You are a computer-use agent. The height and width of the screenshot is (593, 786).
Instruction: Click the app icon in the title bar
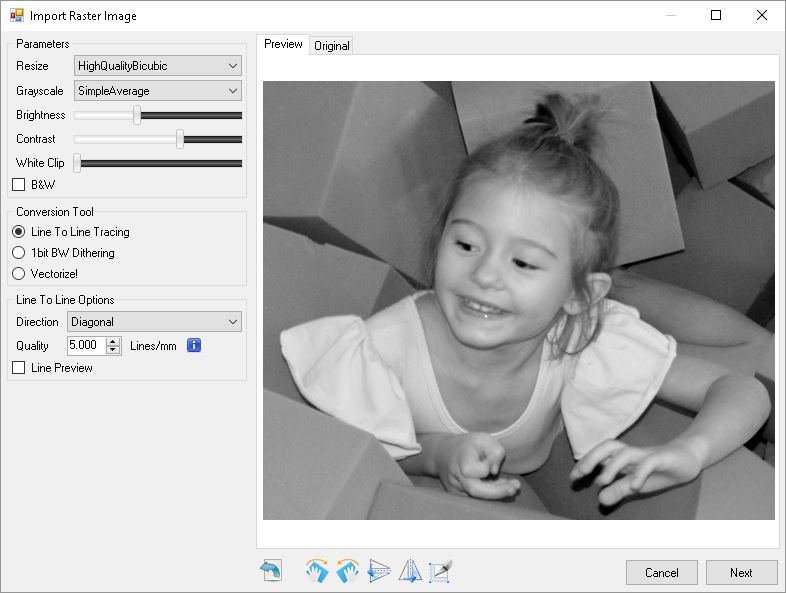coord(16,16)
